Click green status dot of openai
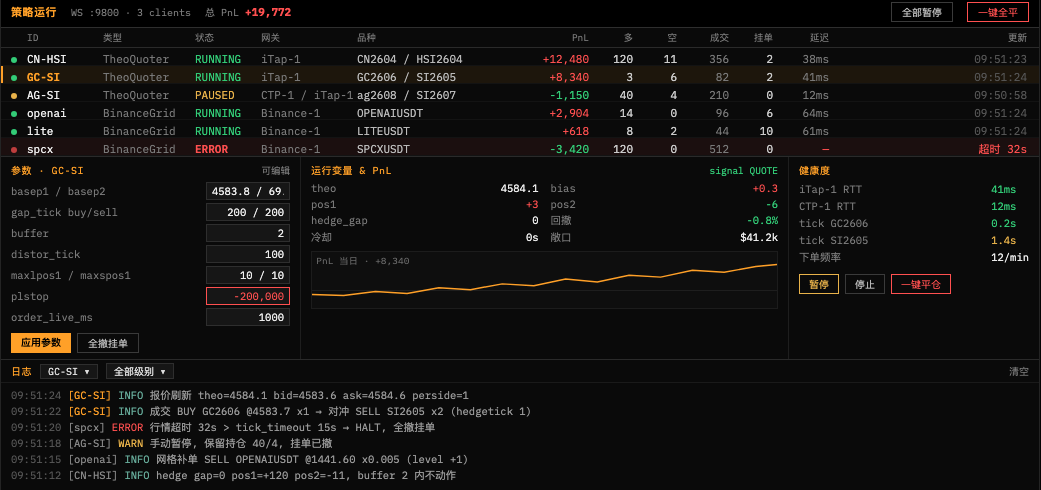 coord(14,114)
